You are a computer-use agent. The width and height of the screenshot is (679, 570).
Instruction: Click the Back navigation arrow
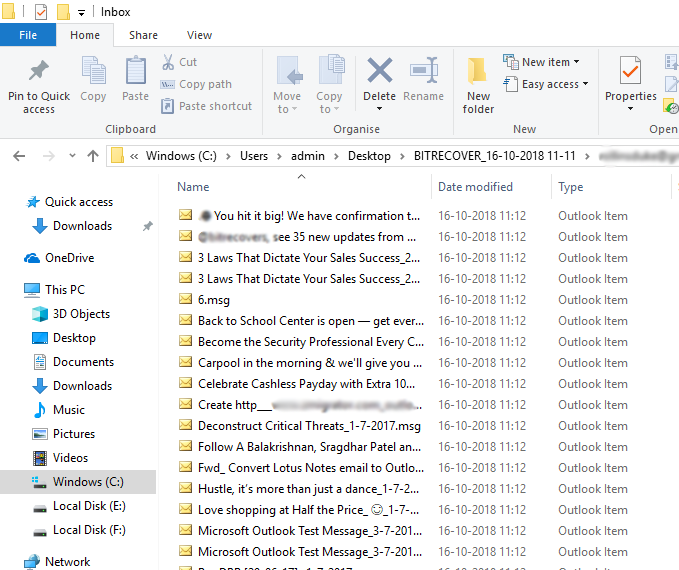coord(19,156)
